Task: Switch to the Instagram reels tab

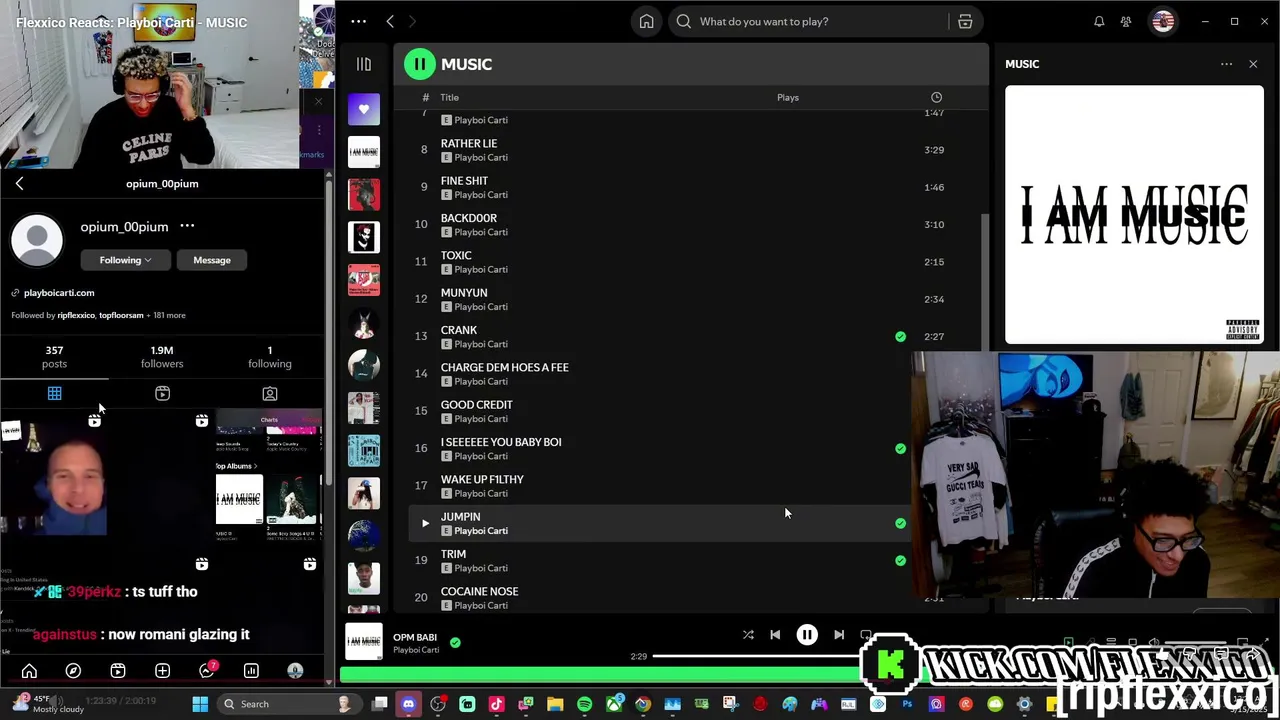Action: [162, 394]
